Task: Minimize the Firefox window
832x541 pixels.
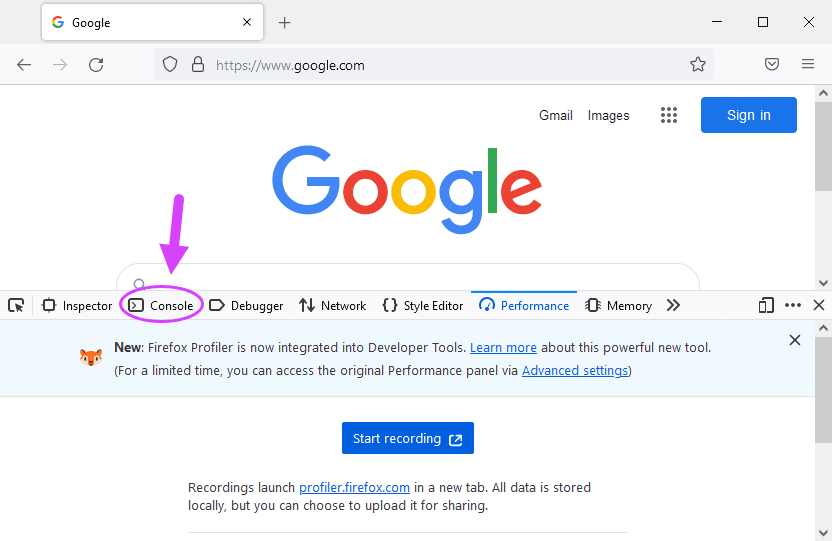Action: 717,22
